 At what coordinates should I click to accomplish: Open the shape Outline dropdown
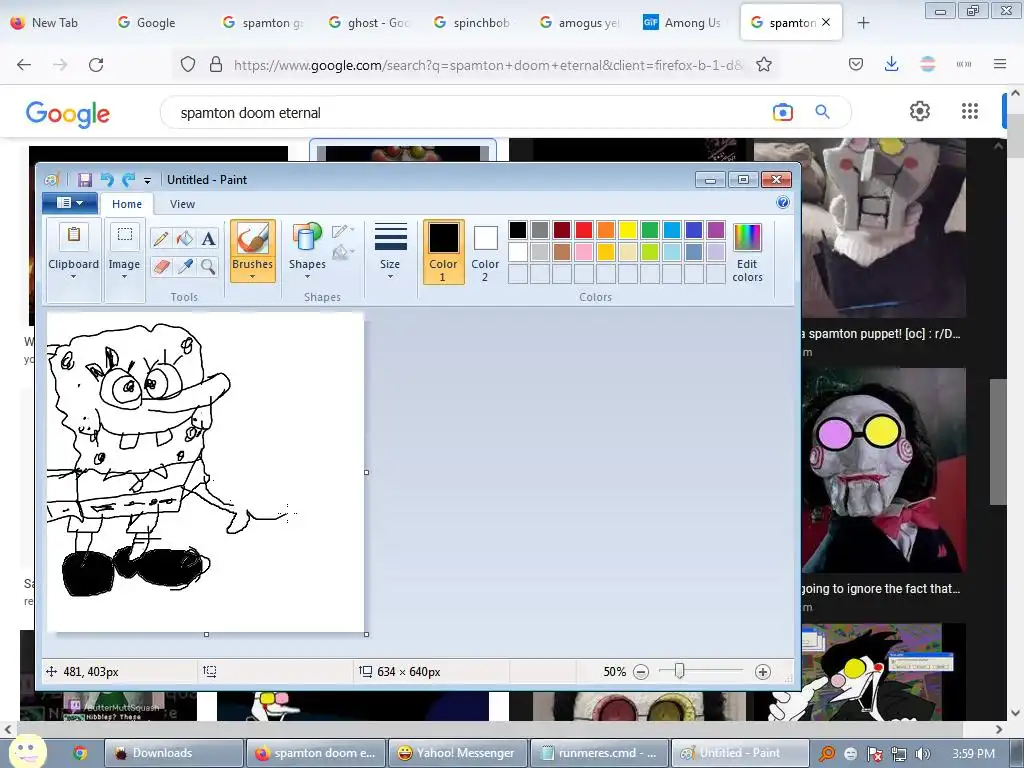pyautogui.click(x=343, y=231)
